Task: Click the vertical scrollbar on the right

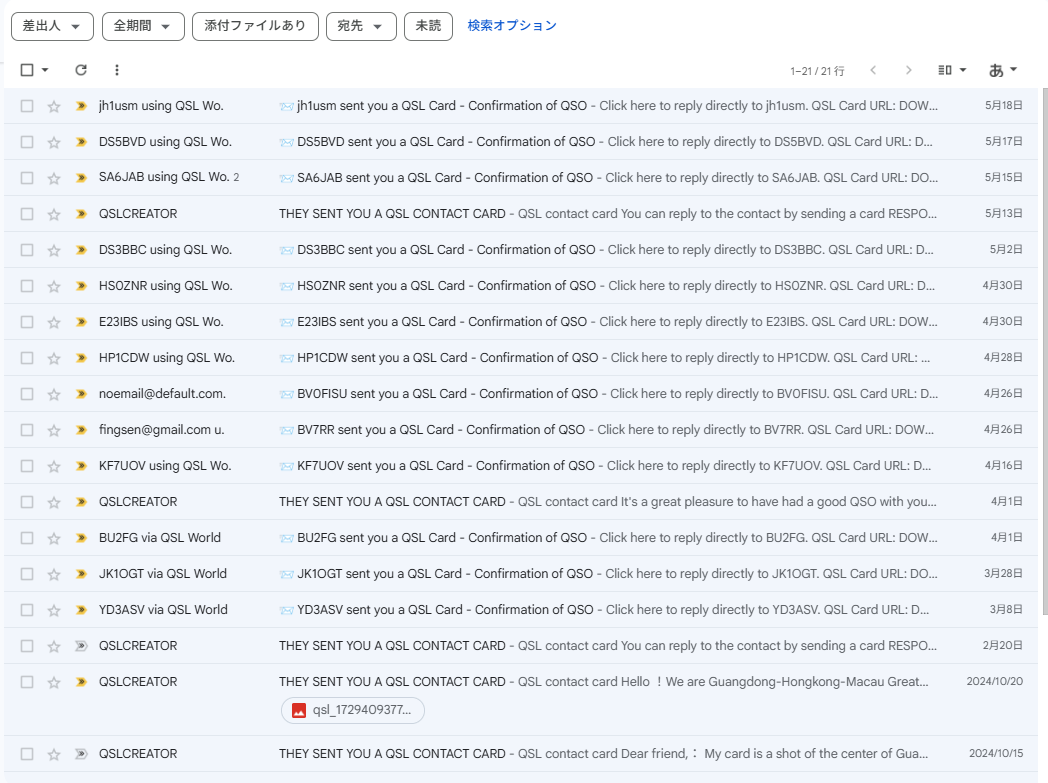Action: tap(1044, 351)
